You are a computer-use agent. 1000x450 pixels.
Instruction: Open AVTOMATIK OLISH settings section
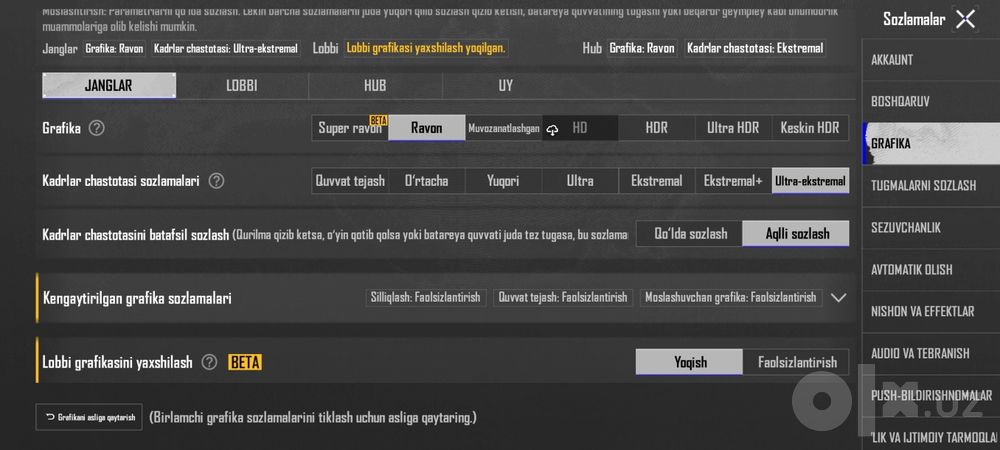point(931,270)
